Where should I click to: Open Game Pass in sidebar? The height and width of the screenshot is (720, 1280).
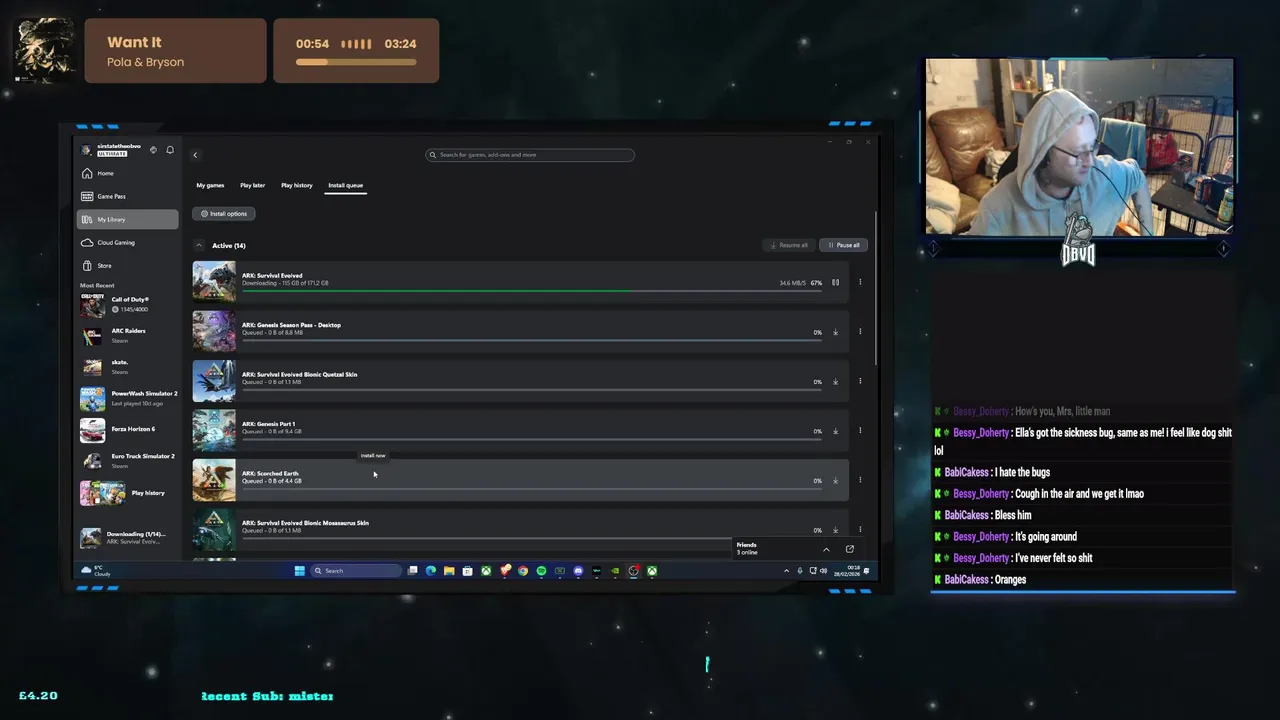click(x=128, y=196)
